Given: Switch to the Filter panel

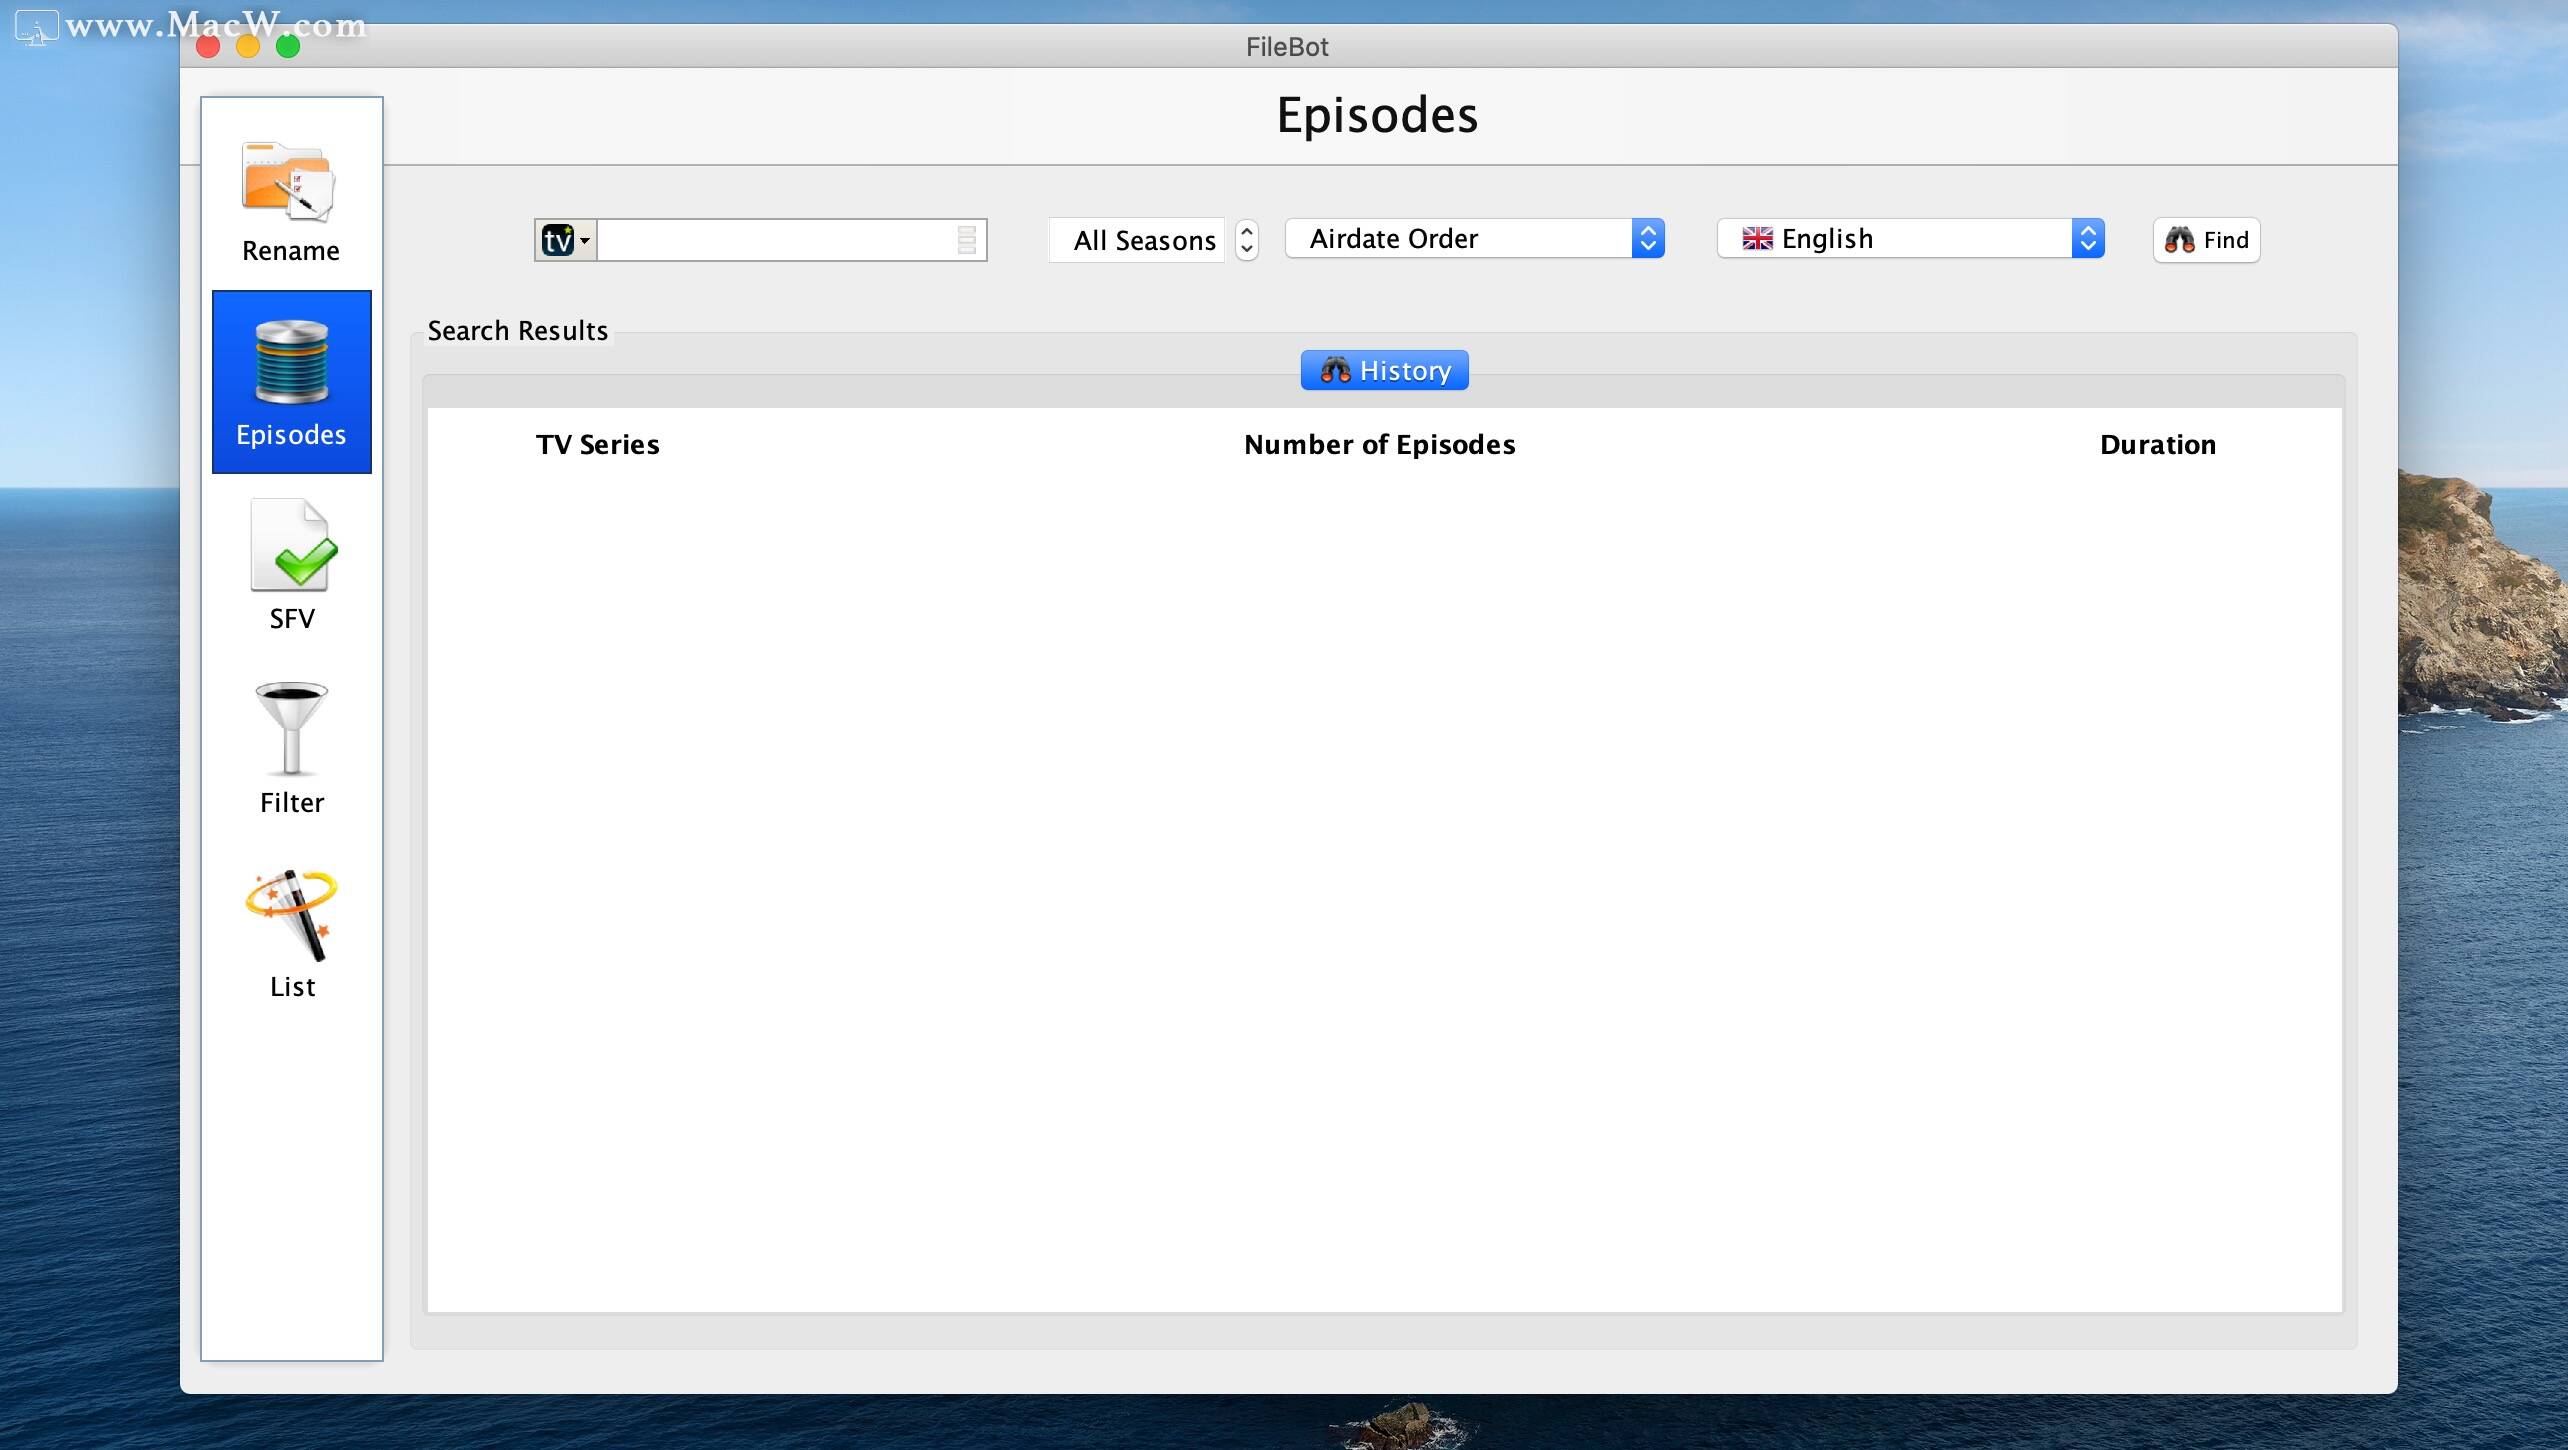Looking at the screenshot, I should pyautogui.click(x=291, y=750).
